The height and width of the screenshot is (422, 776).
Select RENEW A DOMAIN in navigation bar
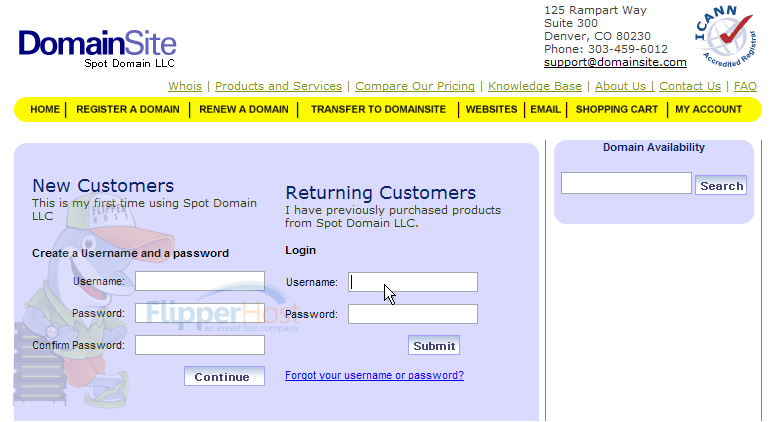pyautogui.click(x=243, y=109)
